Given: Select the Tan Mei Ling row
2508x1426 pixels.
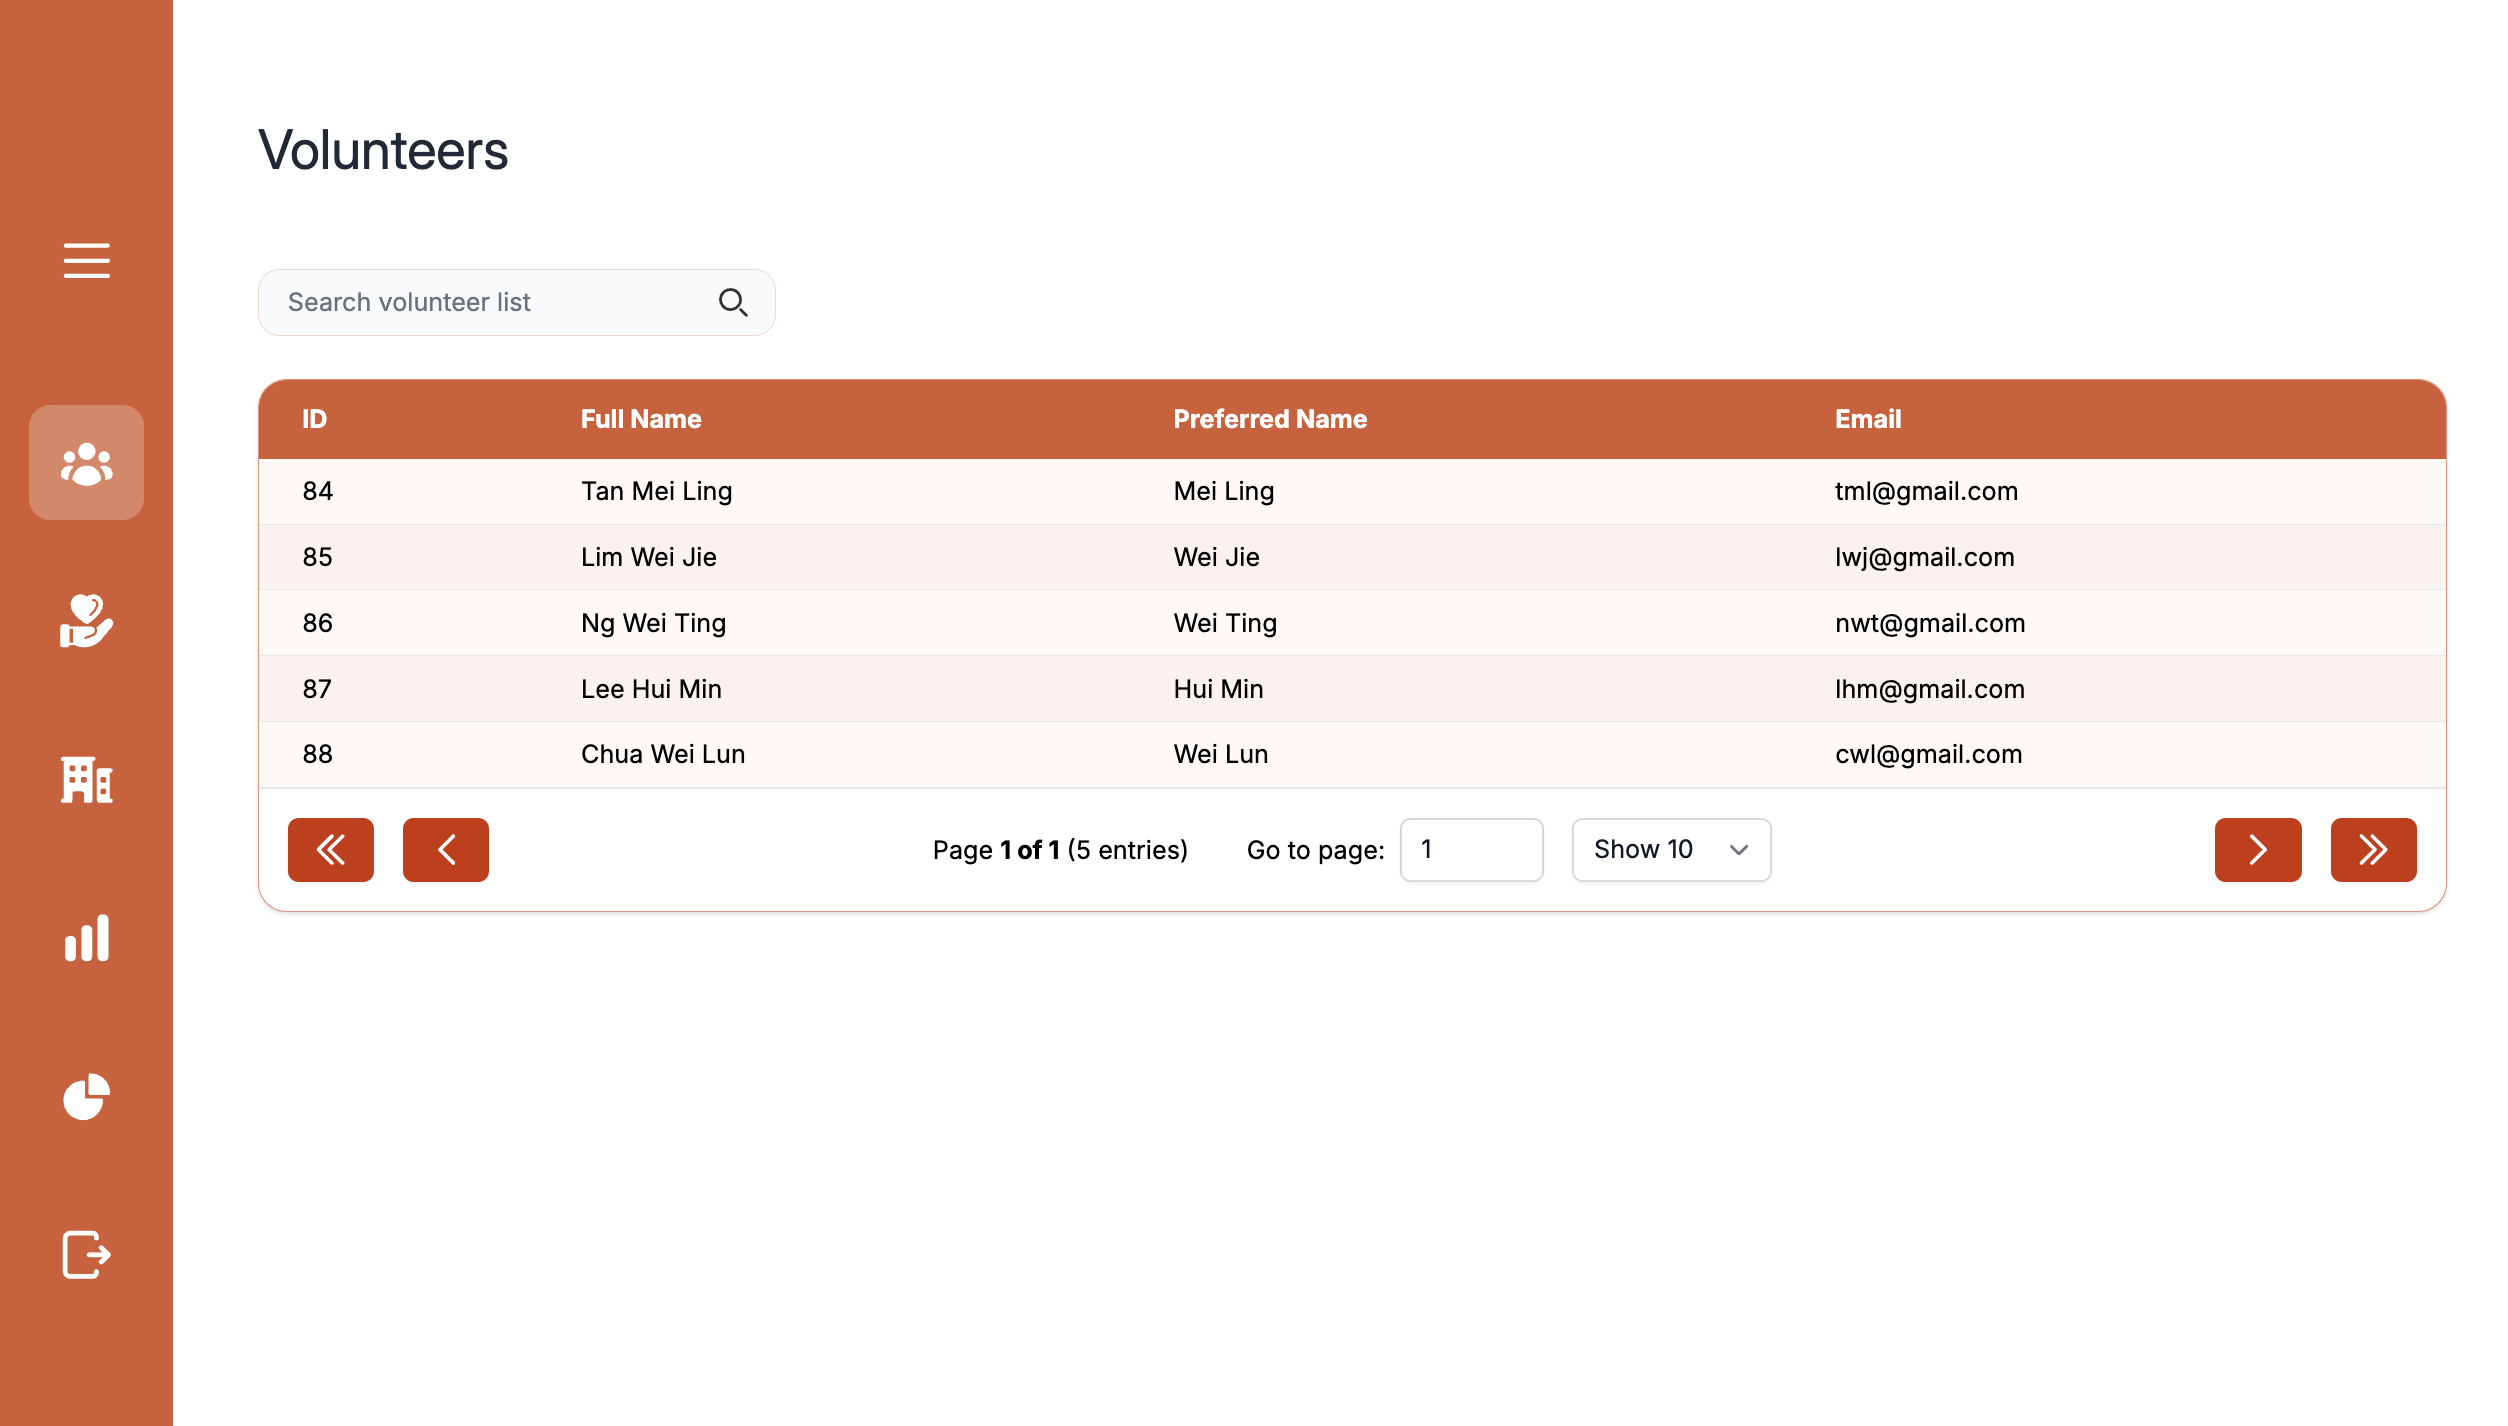Looking at the screenshot, I should tap(656, 491).
